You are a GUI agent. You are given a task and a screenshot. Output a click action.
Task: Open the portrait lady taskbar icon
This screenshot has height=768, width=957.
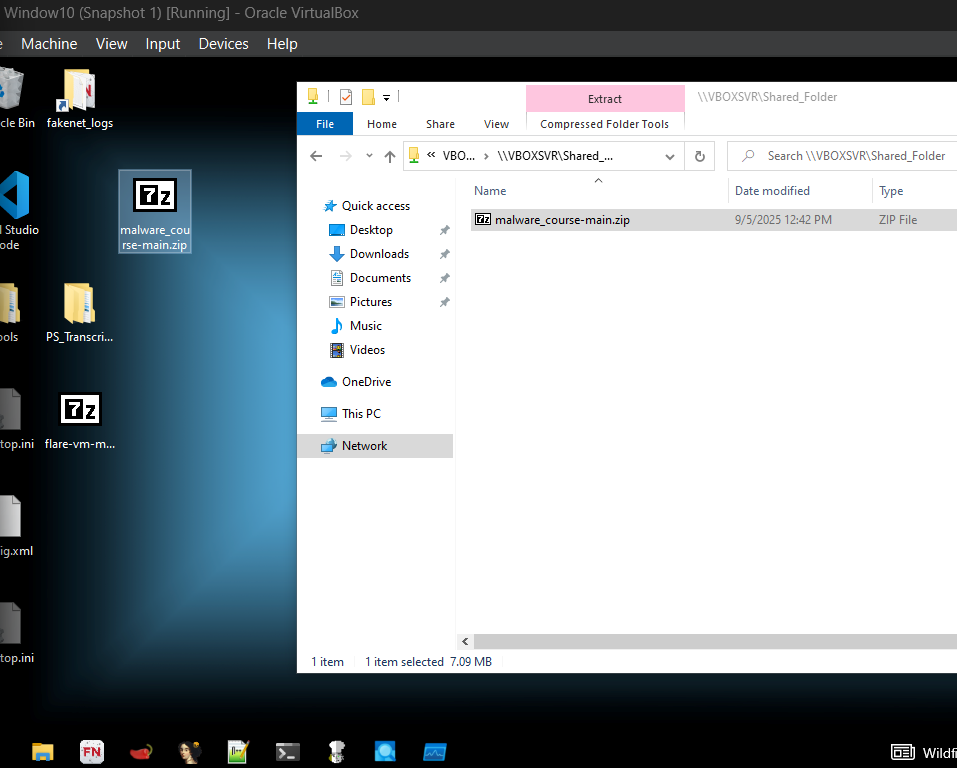(x=190, y=752)
